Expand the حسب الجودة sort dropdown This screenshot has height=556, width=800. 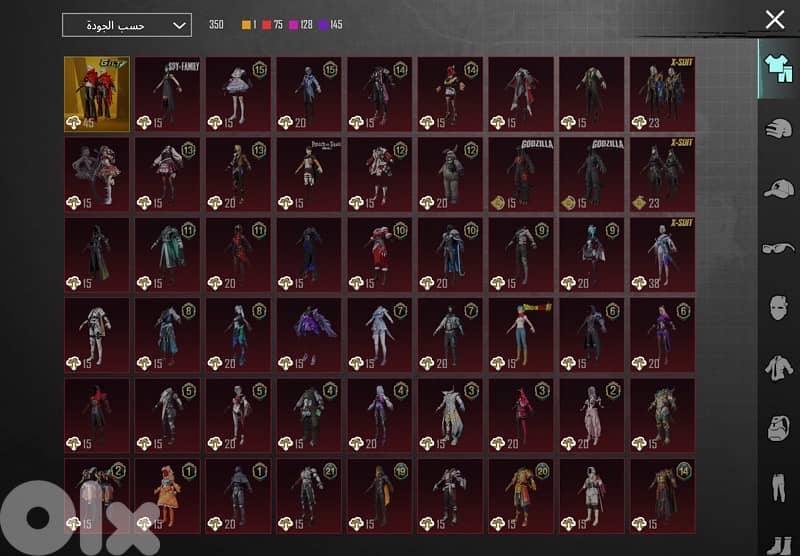coord(126,25)
